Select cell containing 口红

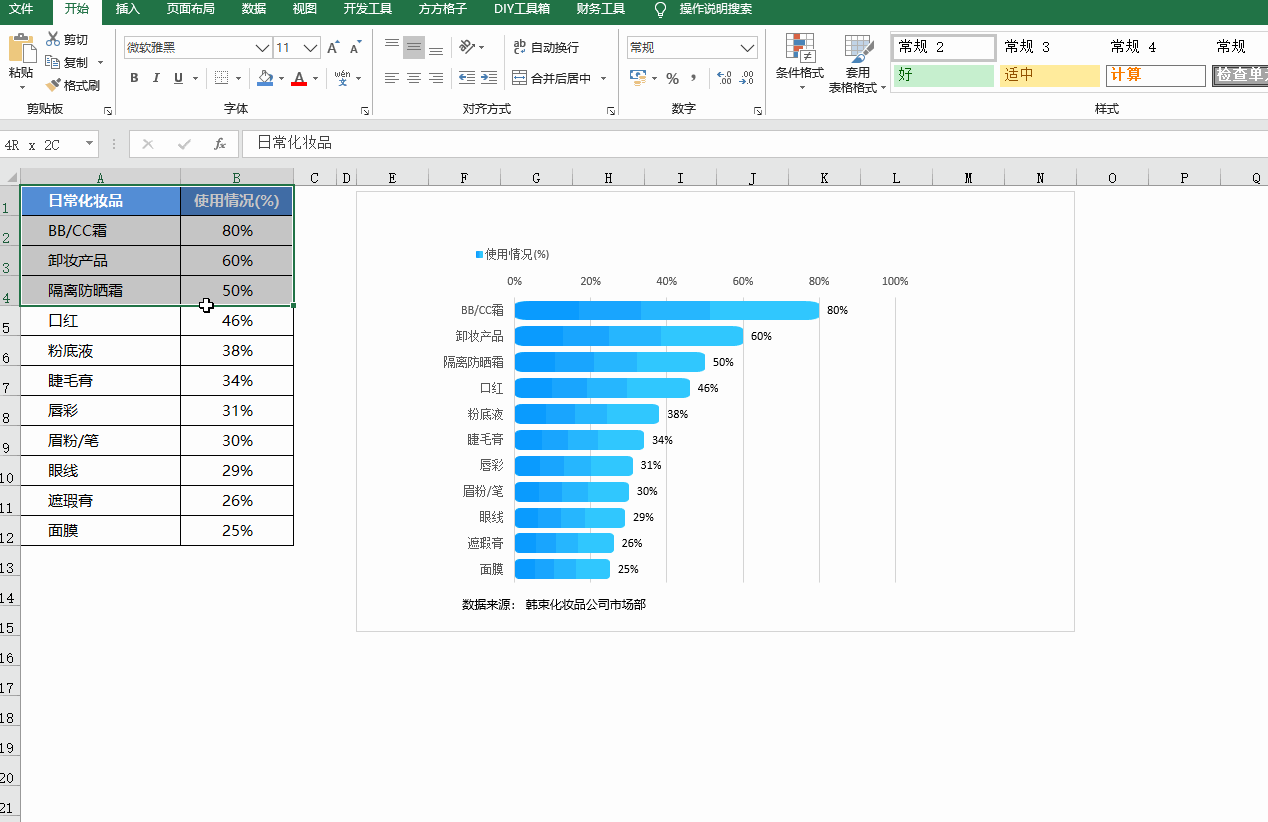tap(101, 321)
